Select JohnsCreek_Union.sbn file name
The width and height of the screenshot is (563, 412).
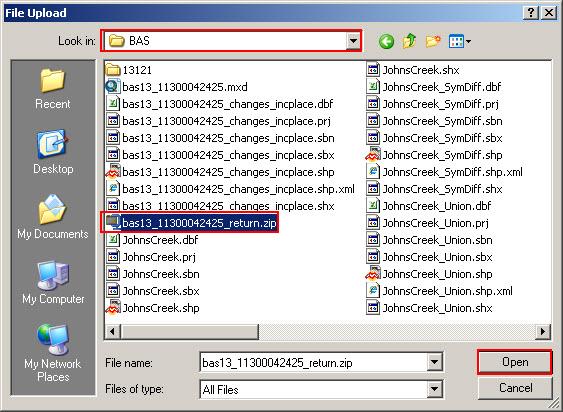(437, 240)
